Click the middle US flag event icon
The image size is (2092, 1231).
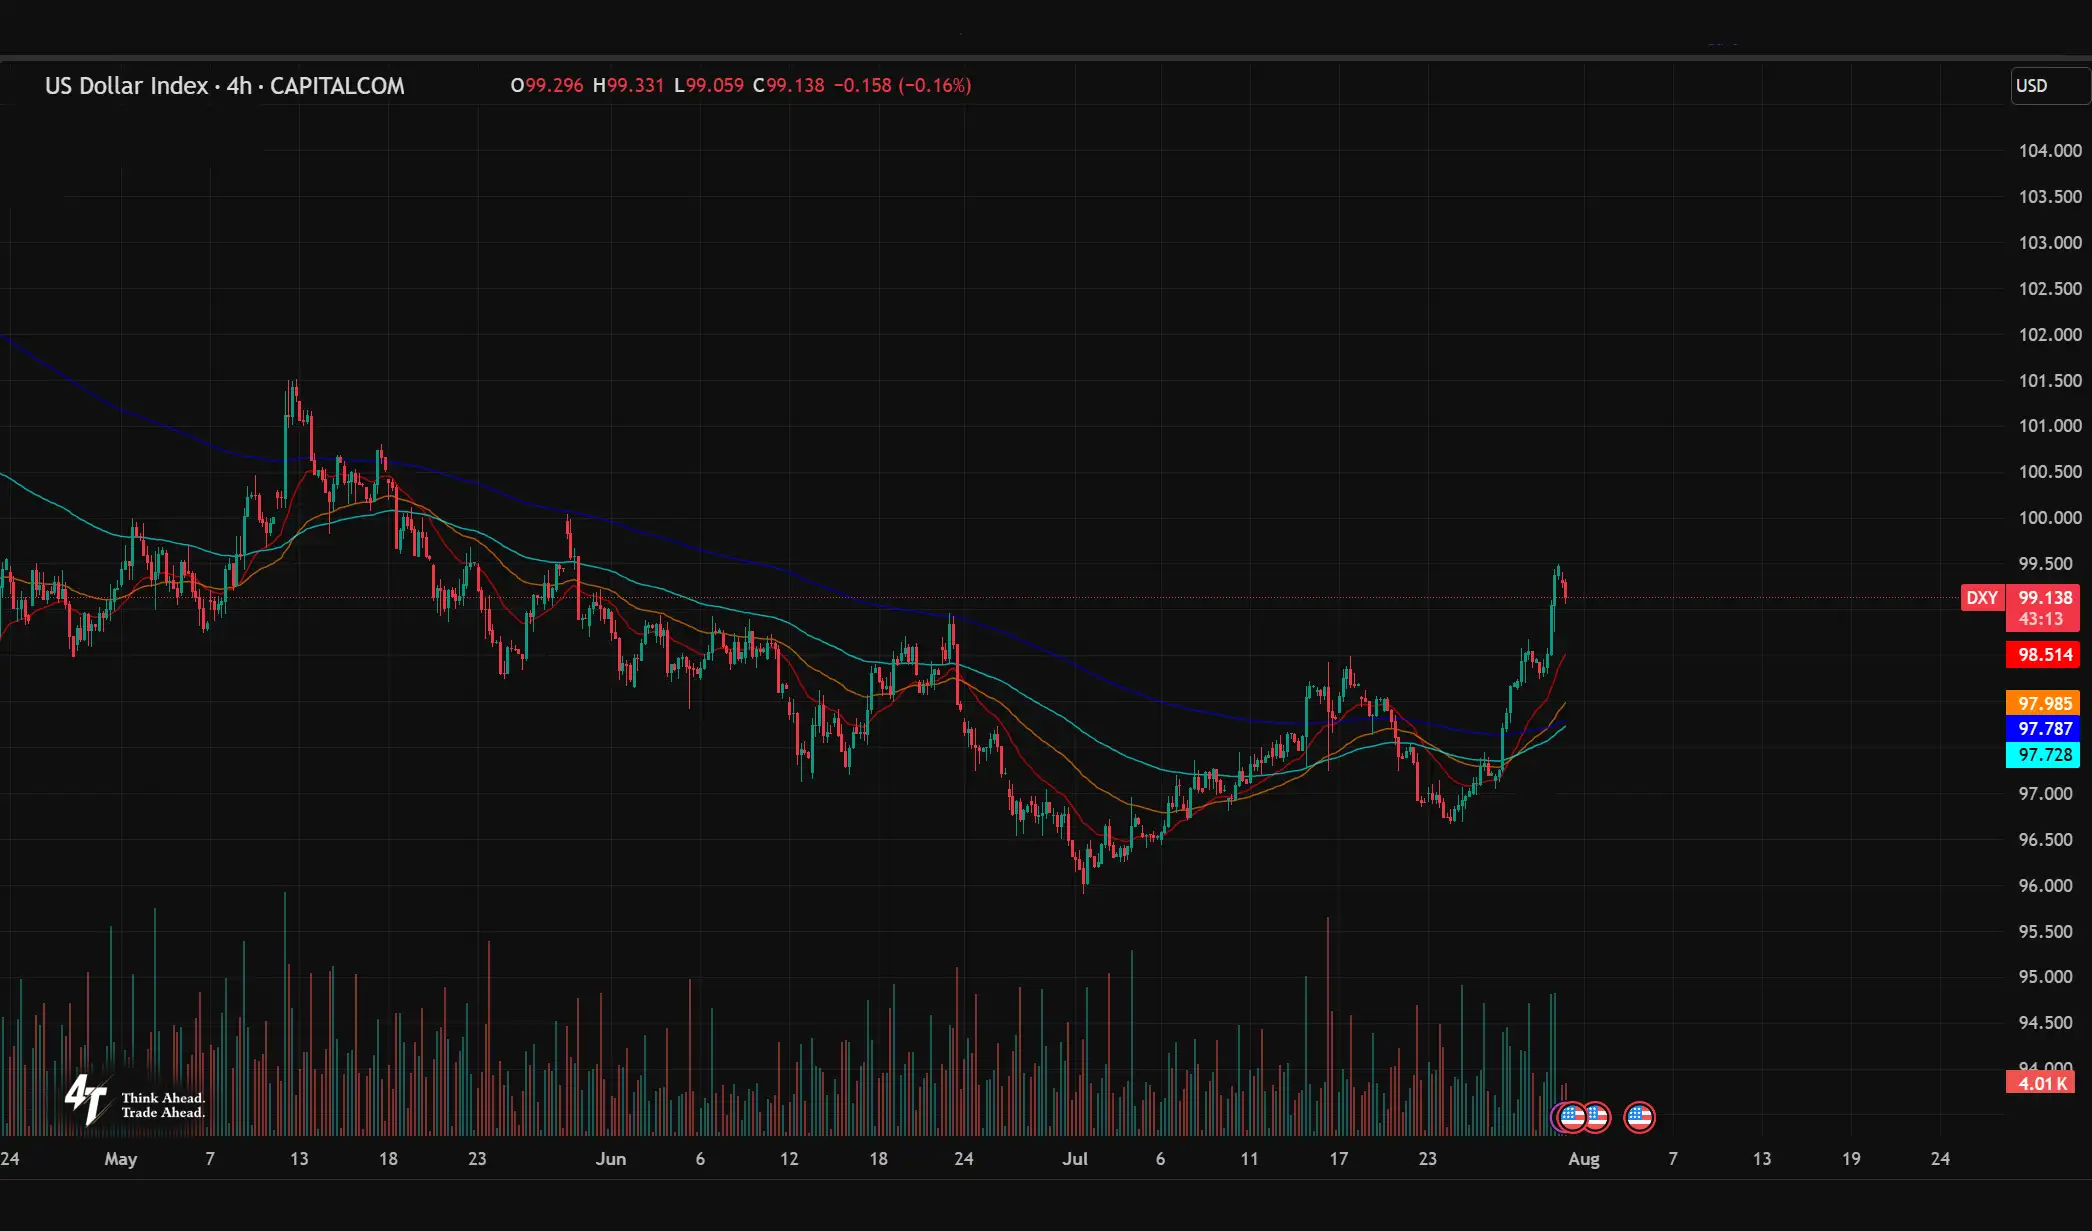click(1597, 1117)
